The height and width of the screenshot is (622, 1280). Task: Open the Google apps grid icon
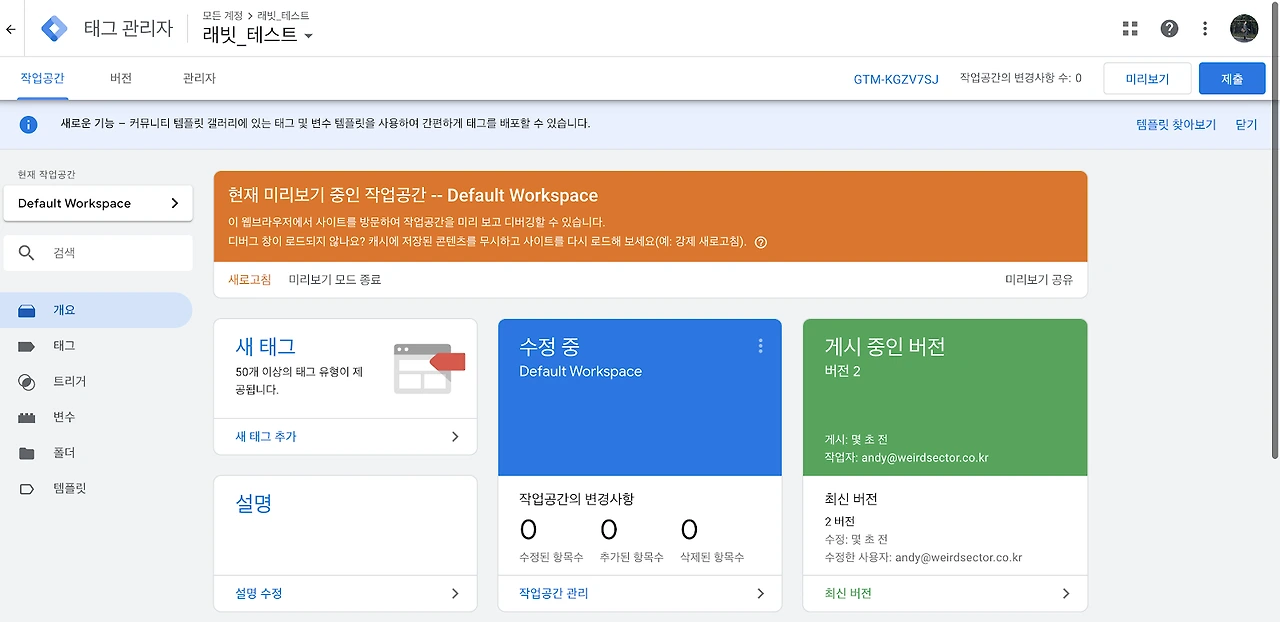pos(1130,29)
